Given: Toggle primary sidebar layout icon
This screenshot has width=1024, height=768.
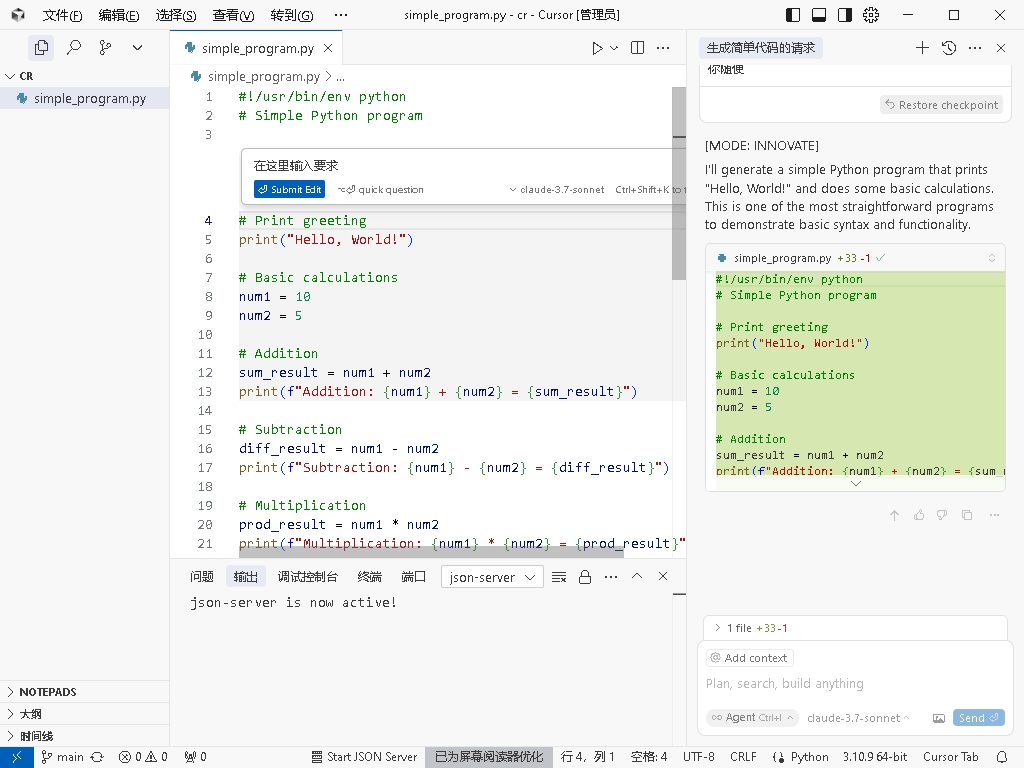Looking at the screenshot, I should point(793,14).
